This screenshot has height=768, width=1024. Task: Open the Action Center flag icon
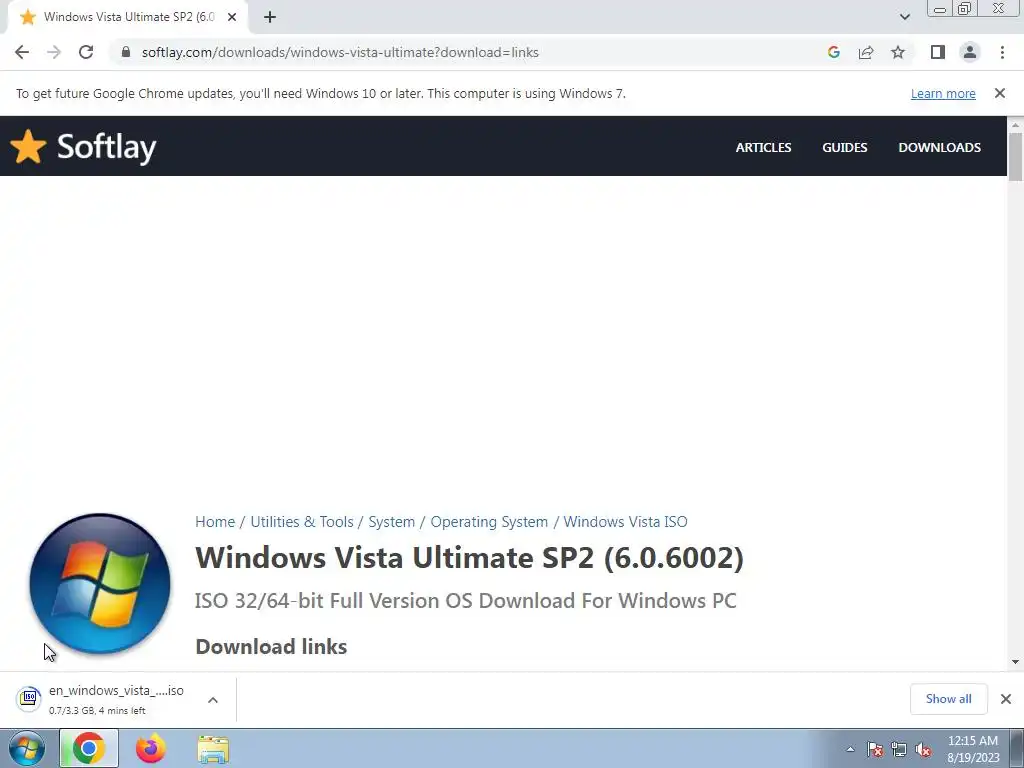pyautogui.click(x=875, y=750)
